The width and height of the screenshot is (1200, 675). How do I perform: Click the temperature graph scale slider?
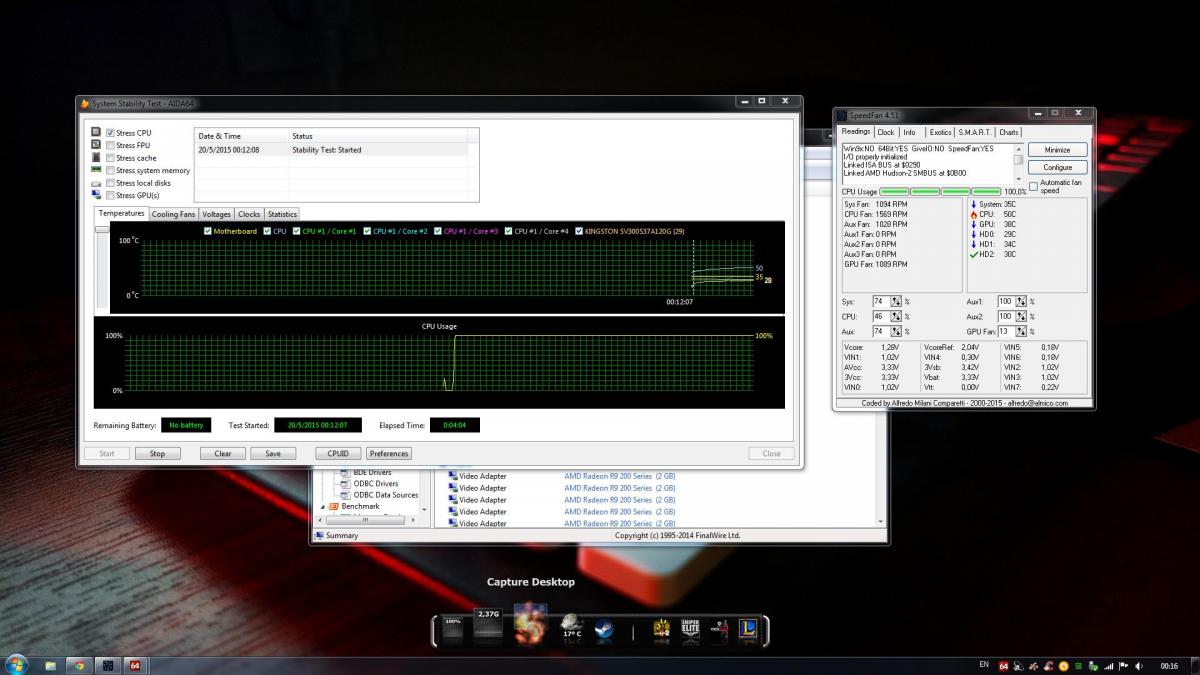[x=102, y=229]
